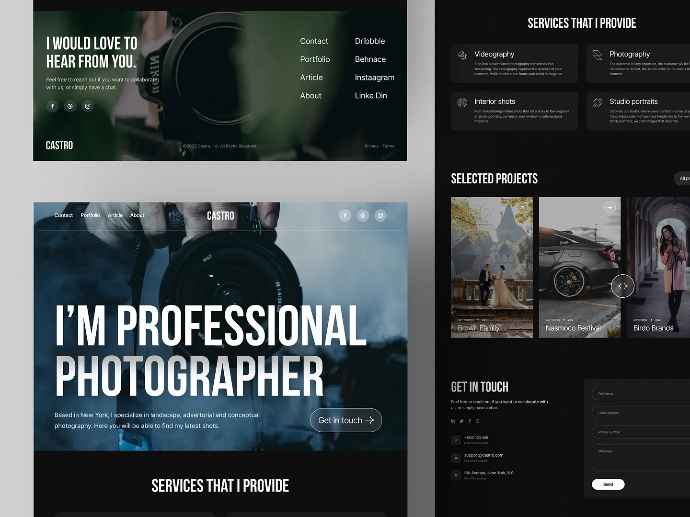Click the Studio portraits service icon
The image size is (690, 517).
(x=597, y=103)
